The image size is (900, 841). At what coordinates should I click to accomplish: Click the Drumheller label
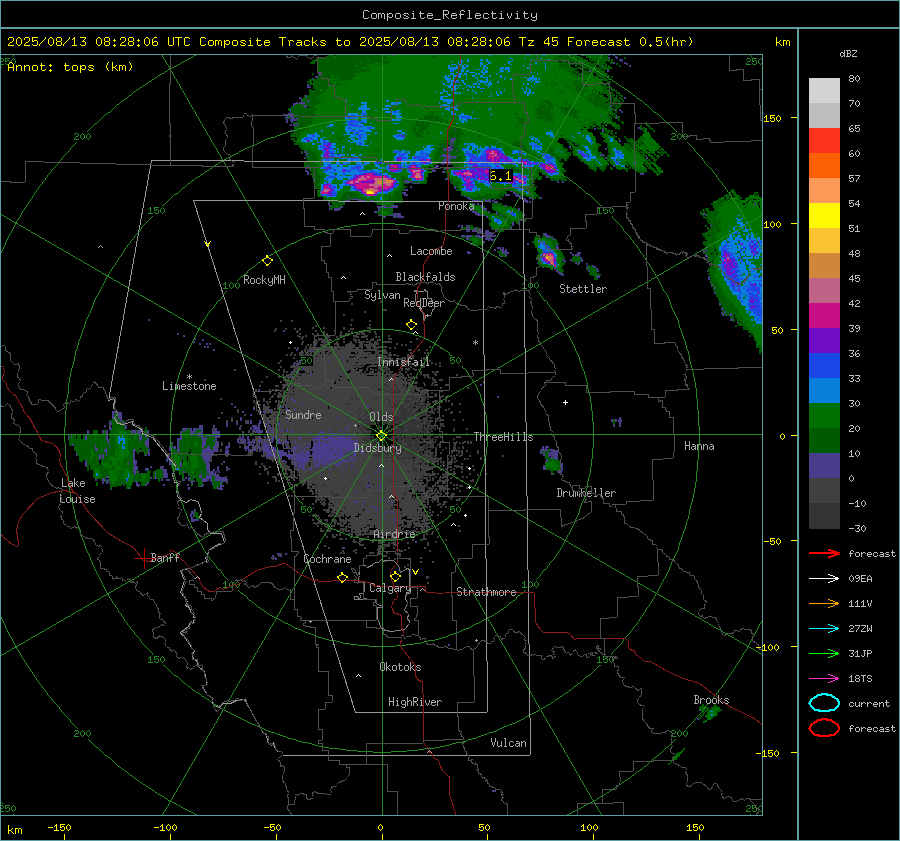[586, 493]
